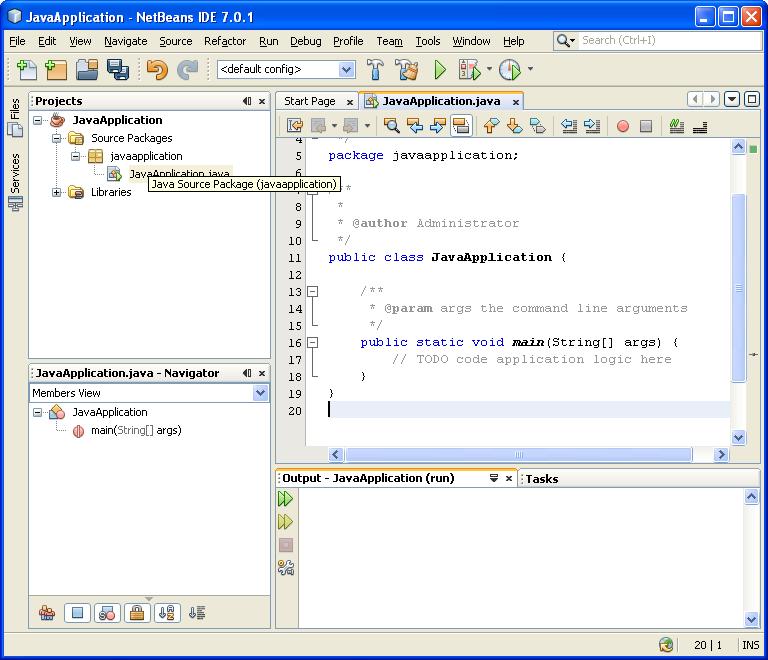Screen dimensions: 768x660
Task: Toggle Show Non-Public Members lock filter
Action: tap(137, 613)
